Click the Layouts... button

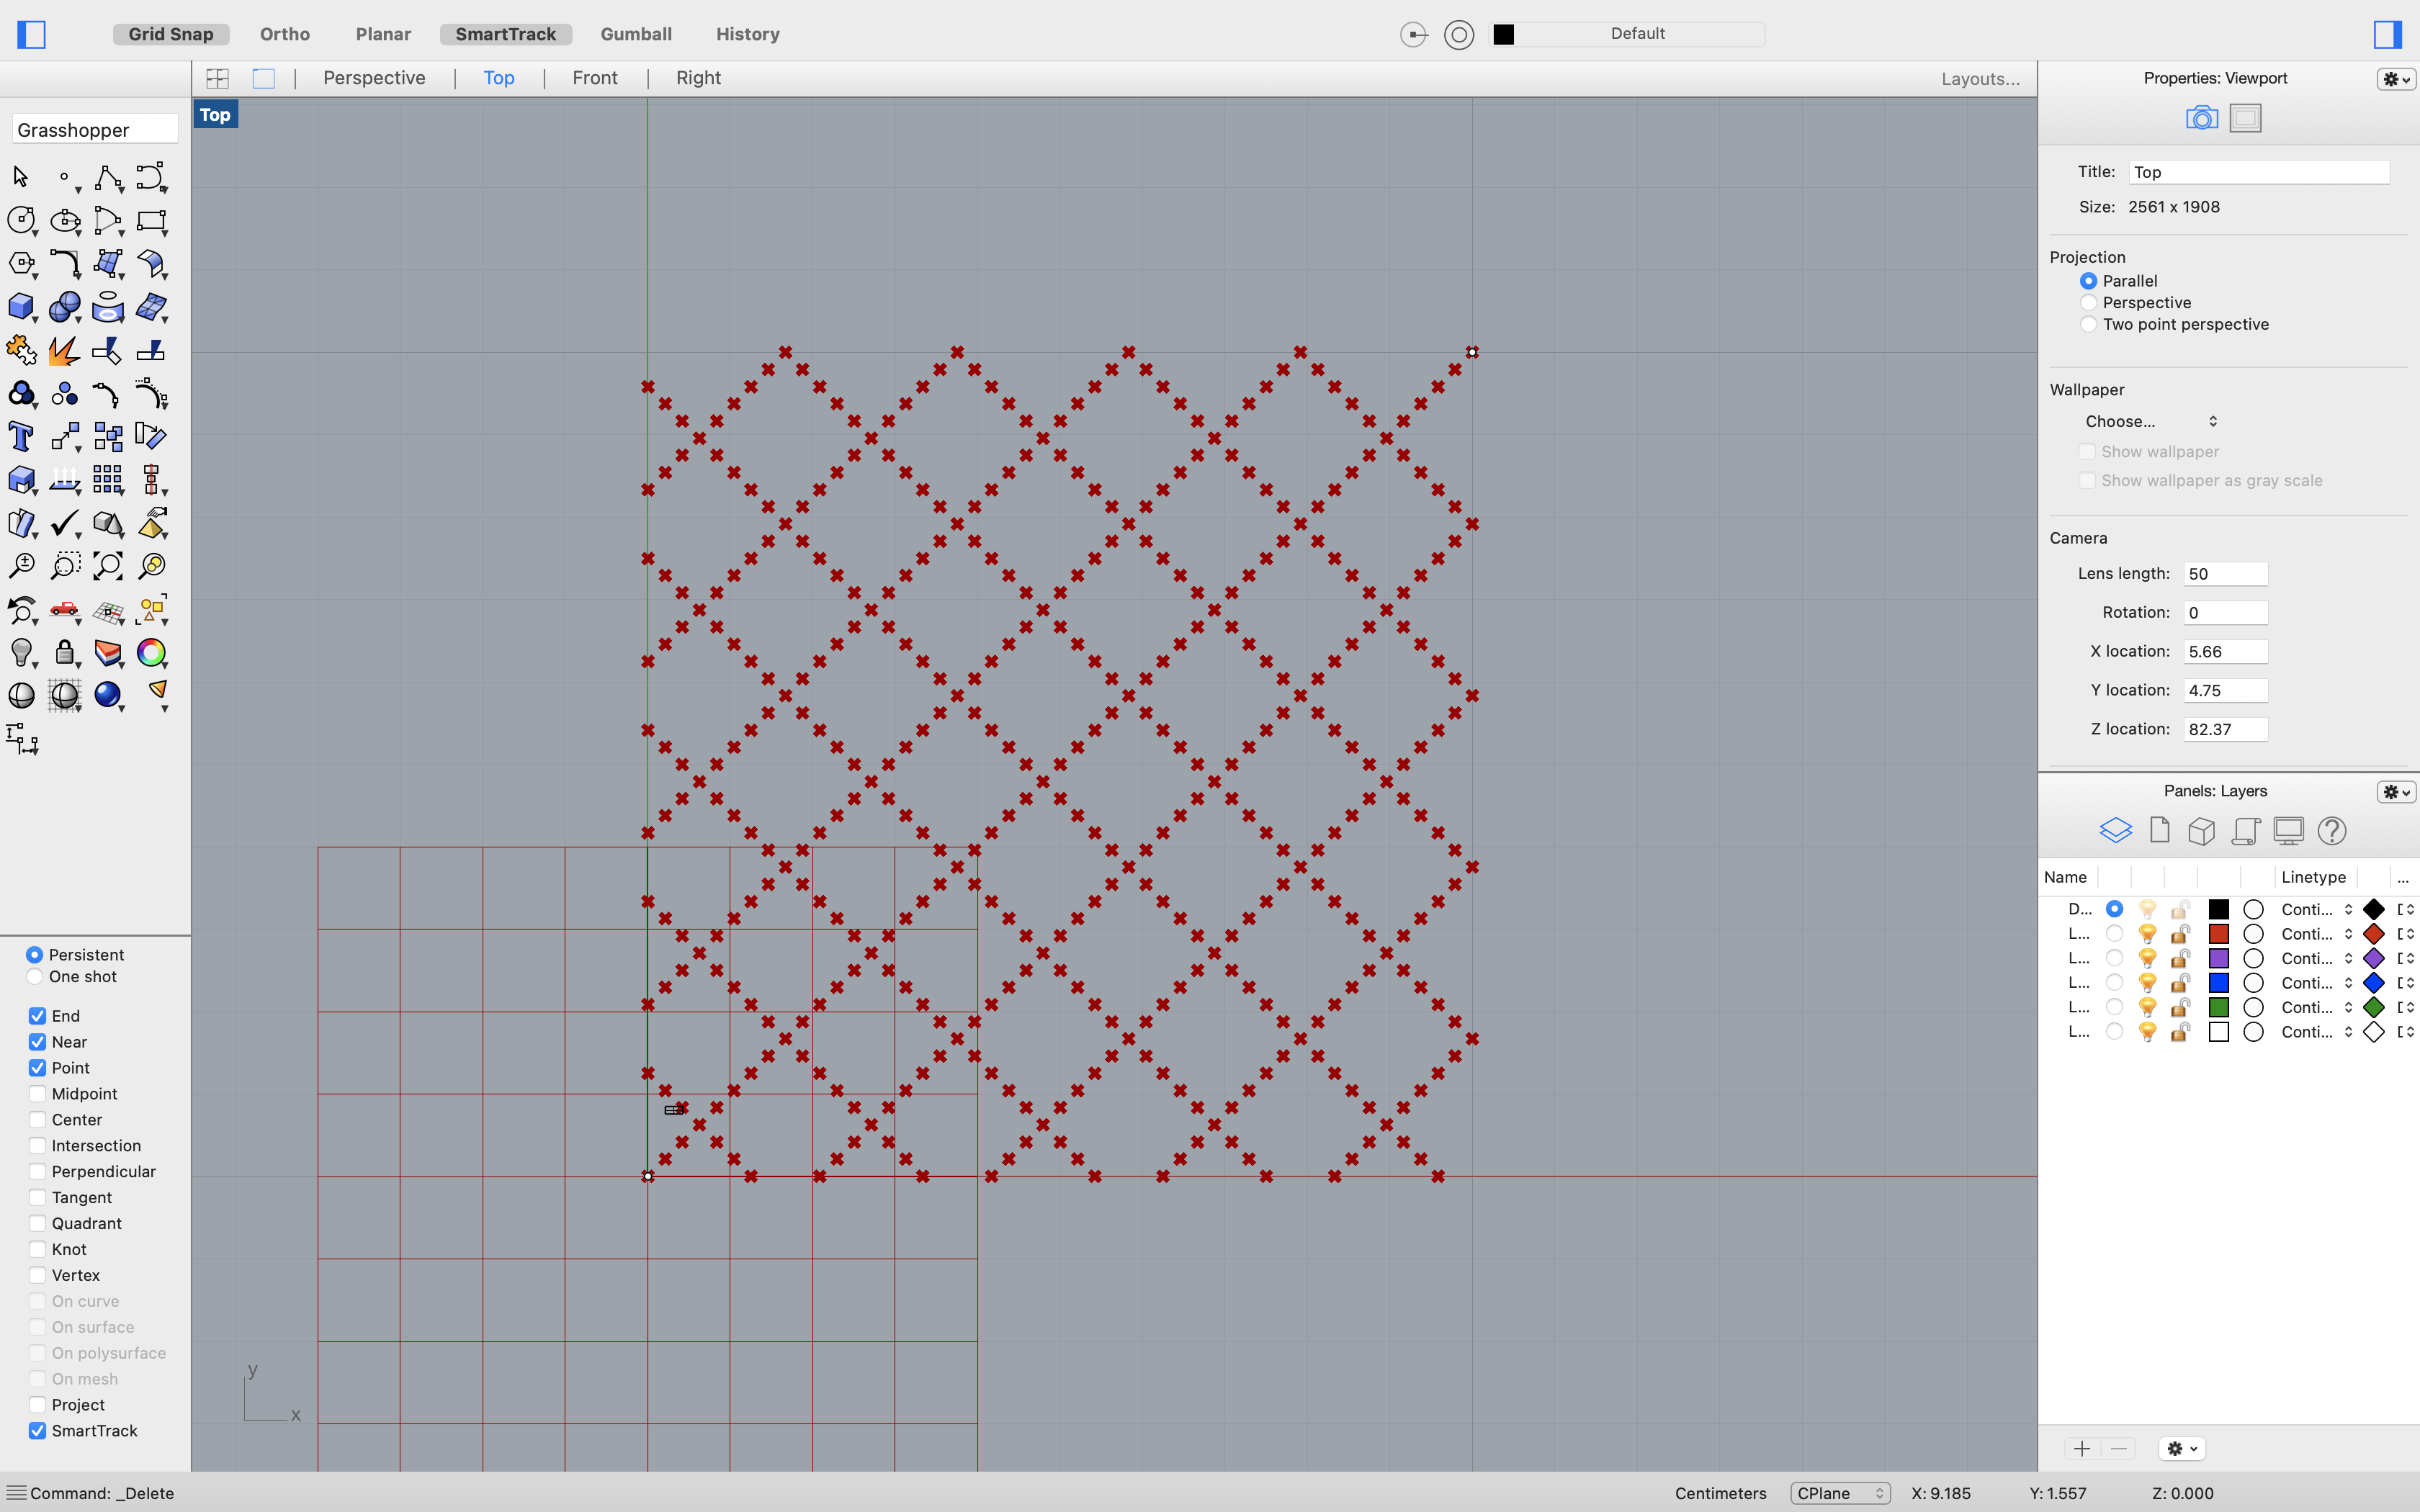[x=1980, y=79]
